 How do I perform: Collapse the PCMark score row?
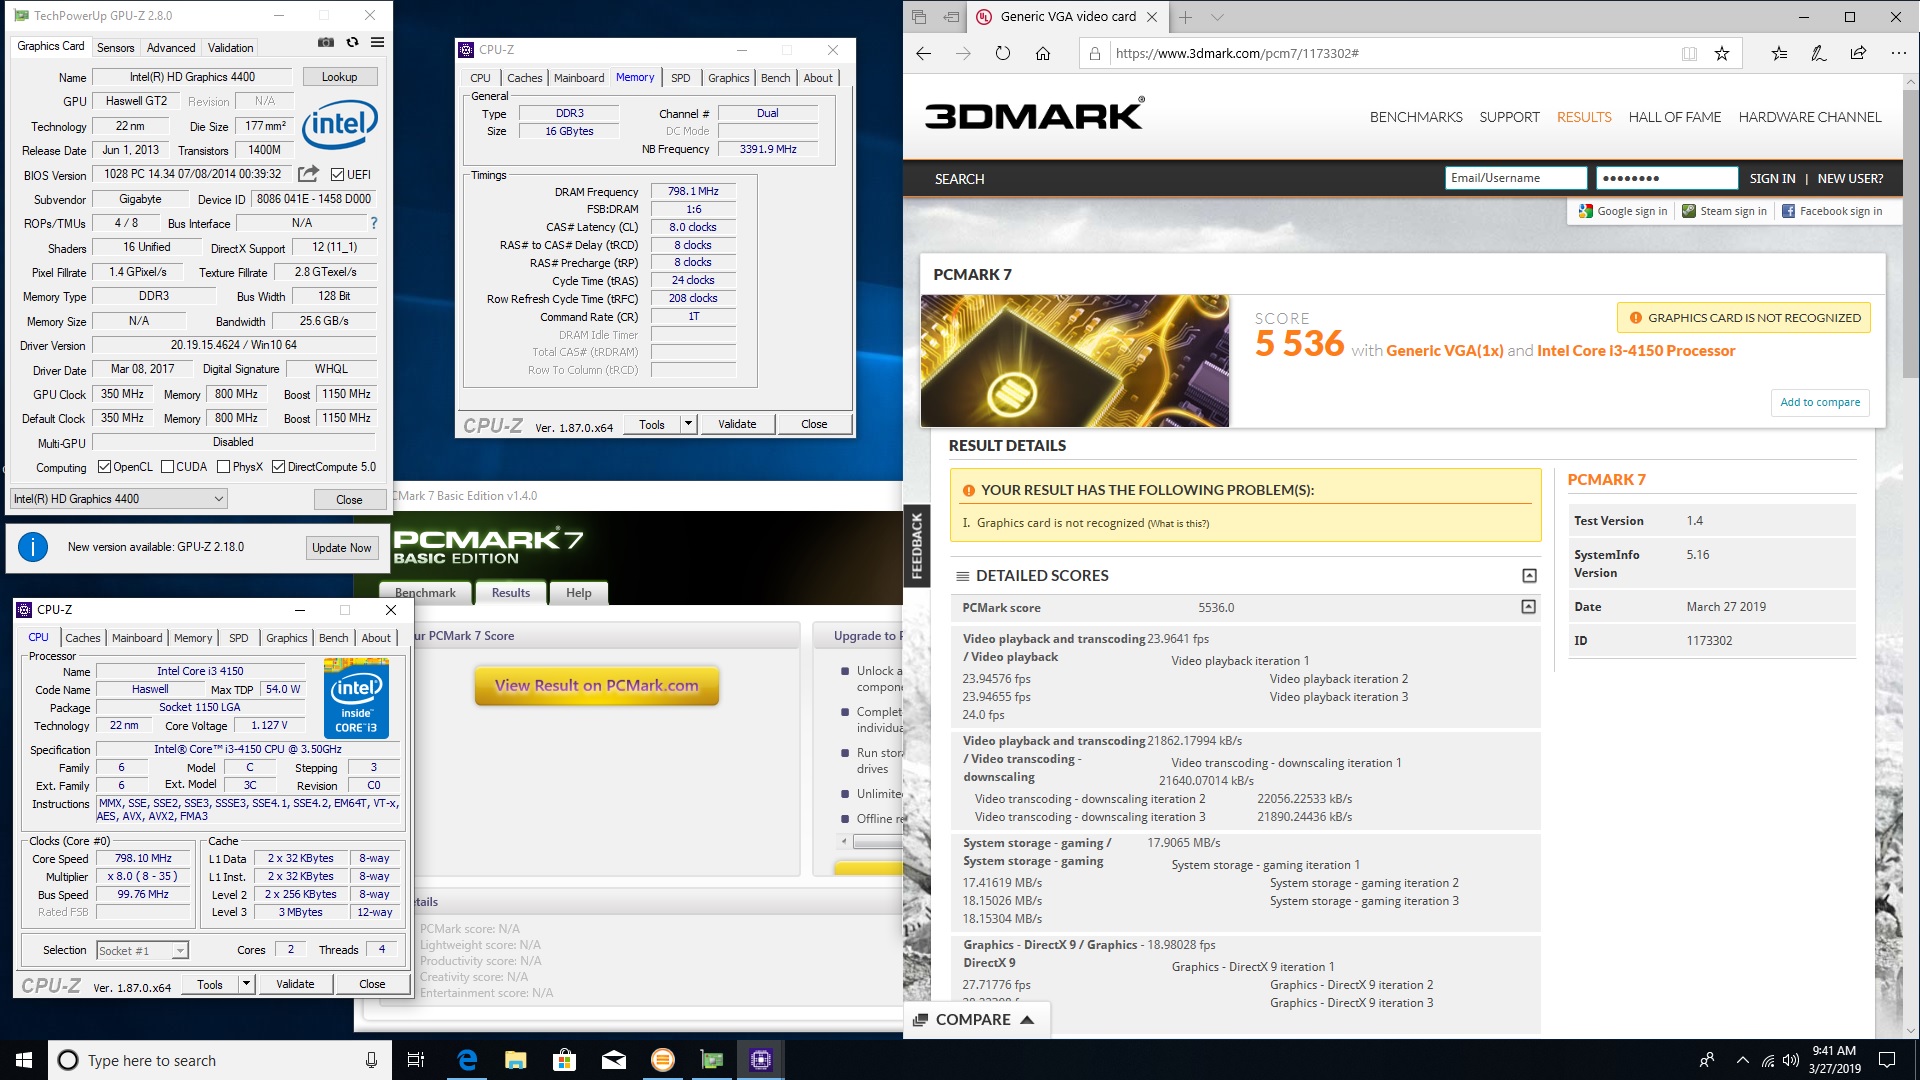tap(1528, 607)
